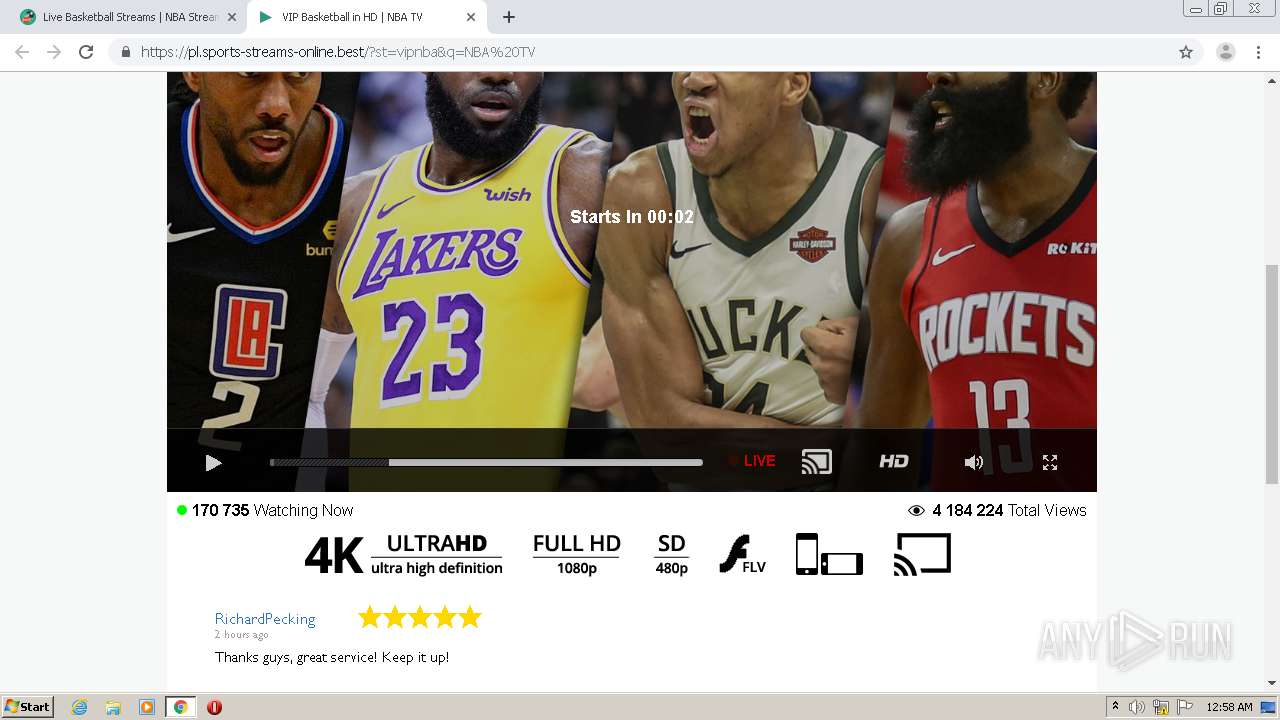Open Action Center flag icon
The image size is (1280, 720).
(x=1184, y=707)
